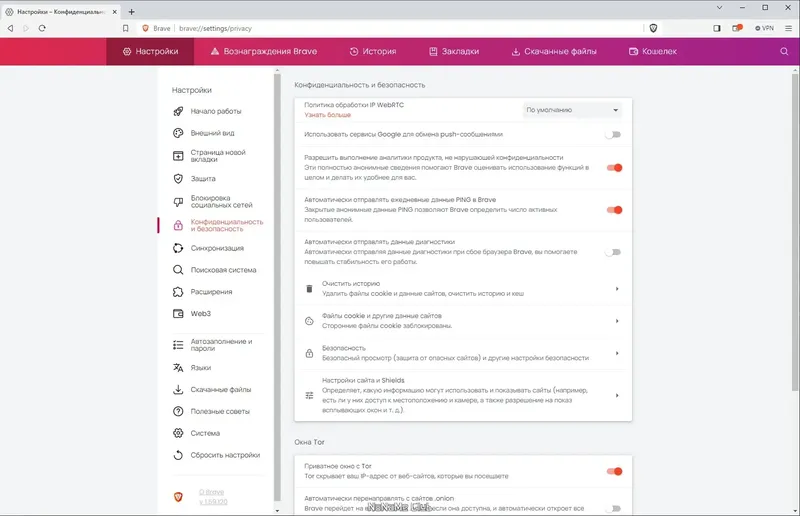The image size is (800, 516).
Task: Disable product analytics toggle
Action: 614,167
